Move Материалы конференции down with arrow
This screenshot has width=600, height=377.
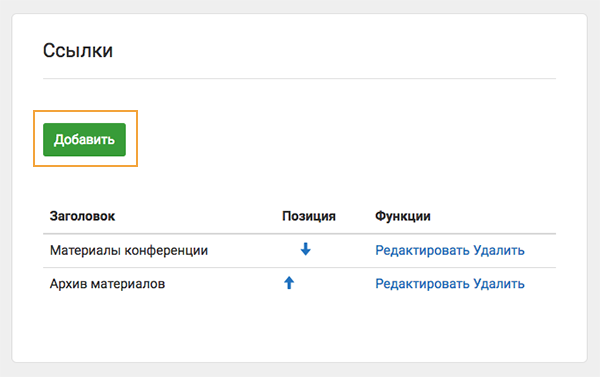tap(305, 249)
